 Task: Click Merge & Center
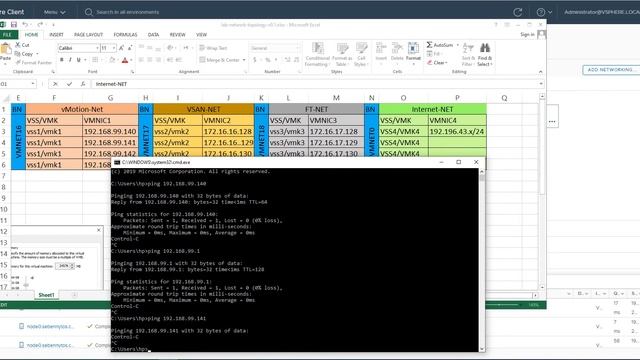click(220, 60)
